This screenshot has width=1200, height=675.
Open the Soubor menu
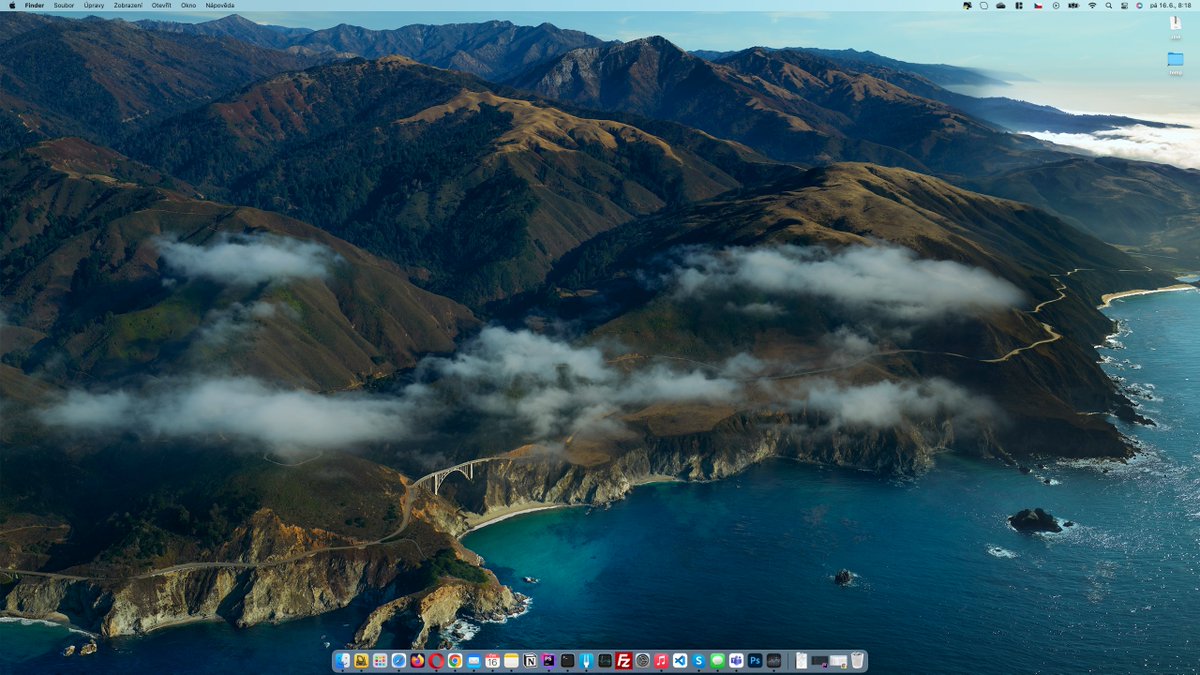click(63, 5)
